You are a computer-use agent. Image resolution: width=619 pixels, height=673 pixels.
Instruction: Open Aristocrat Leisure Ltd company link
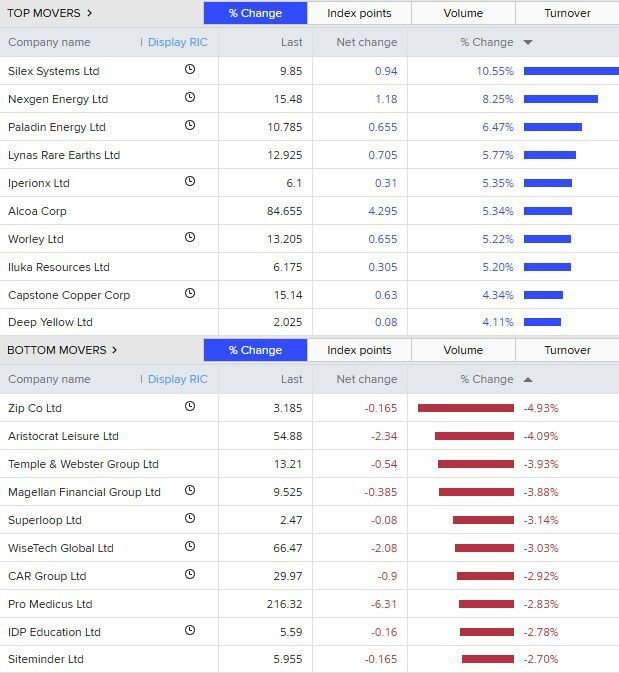[63, 436]
